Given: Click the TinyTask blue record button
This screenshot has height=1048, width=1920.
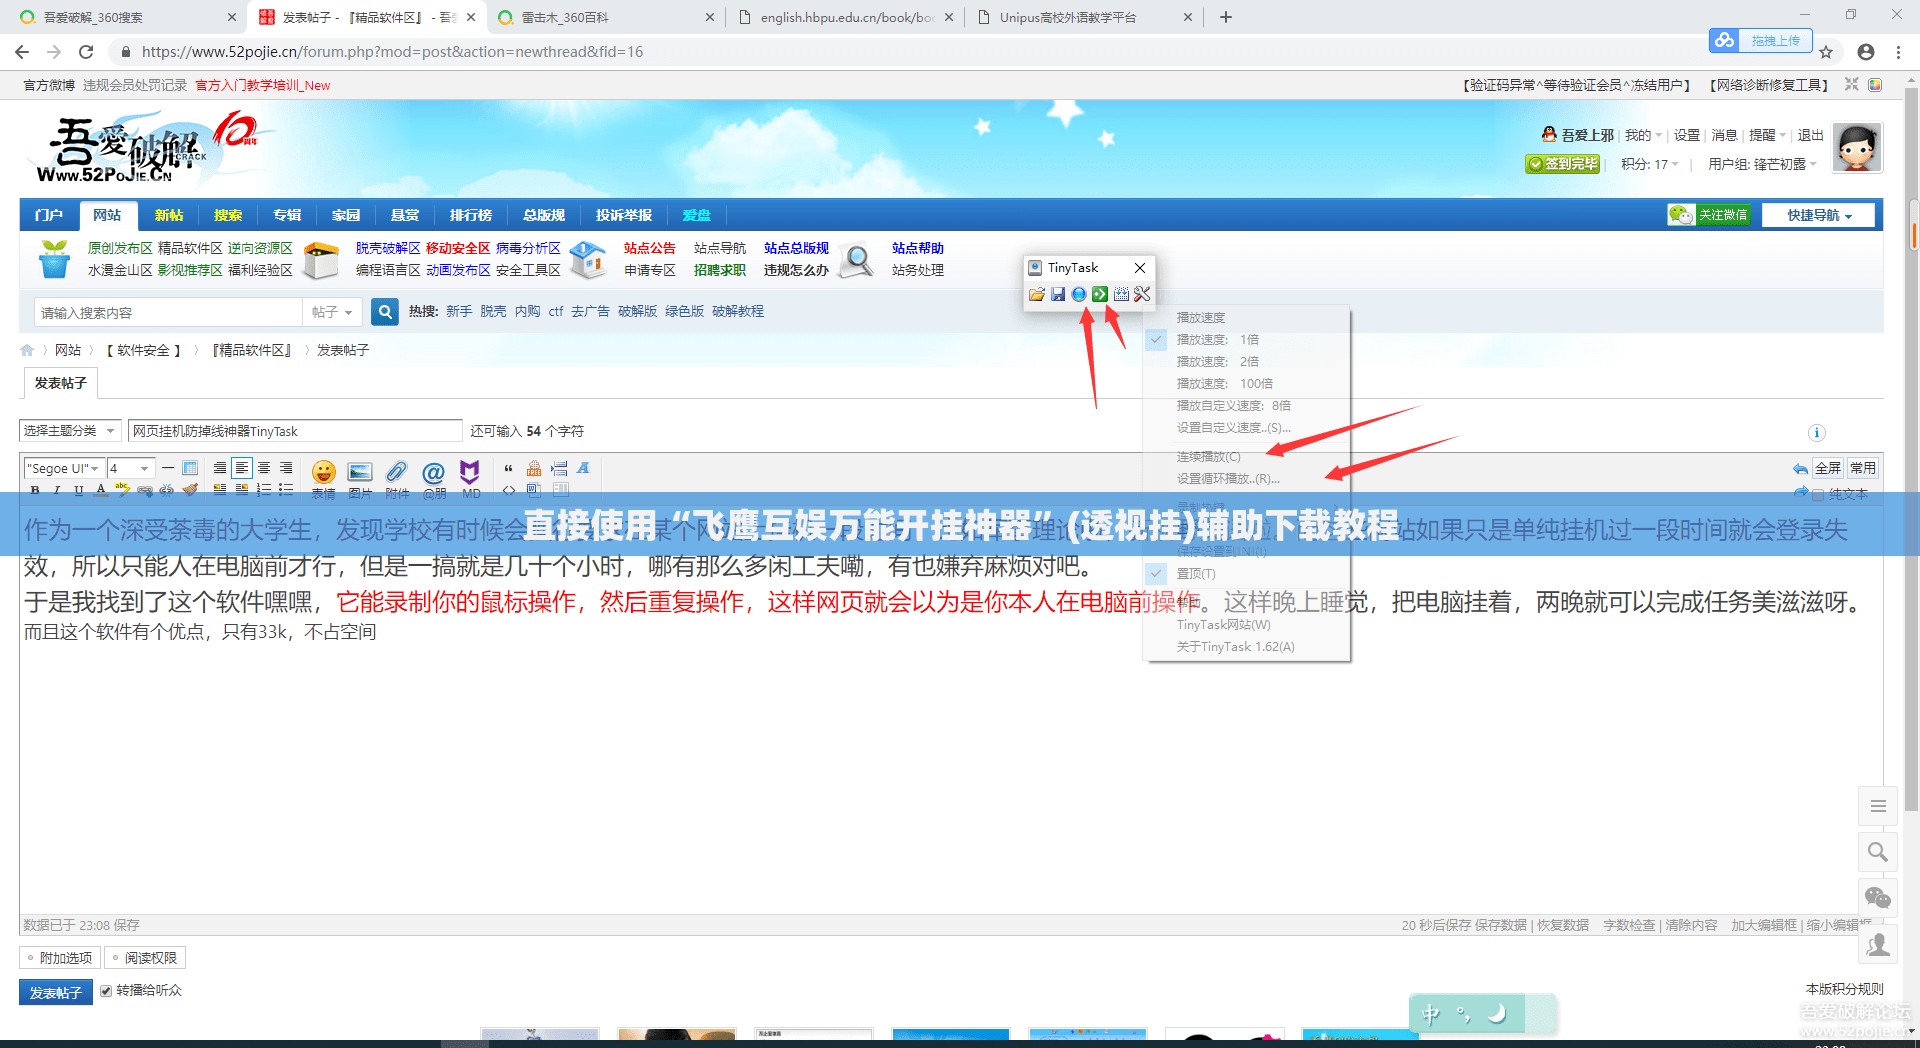Looking at the screenshot, I should click(1079, 294).
